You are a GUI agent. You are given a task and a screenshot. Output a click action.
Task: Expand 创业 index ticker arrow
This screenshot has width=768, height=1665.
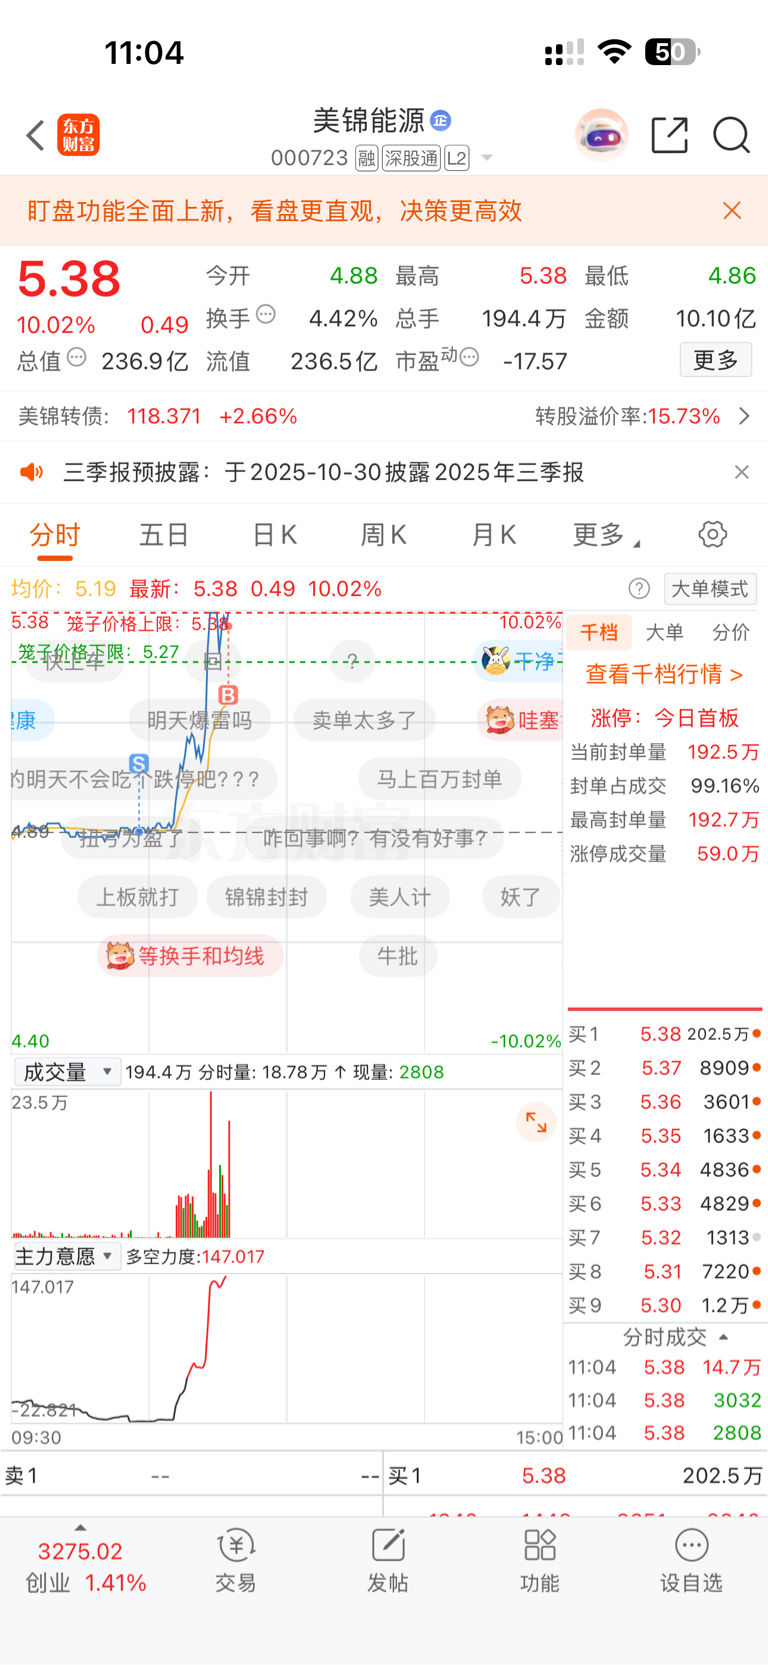pyautogui.click(x=80, y=1528)
